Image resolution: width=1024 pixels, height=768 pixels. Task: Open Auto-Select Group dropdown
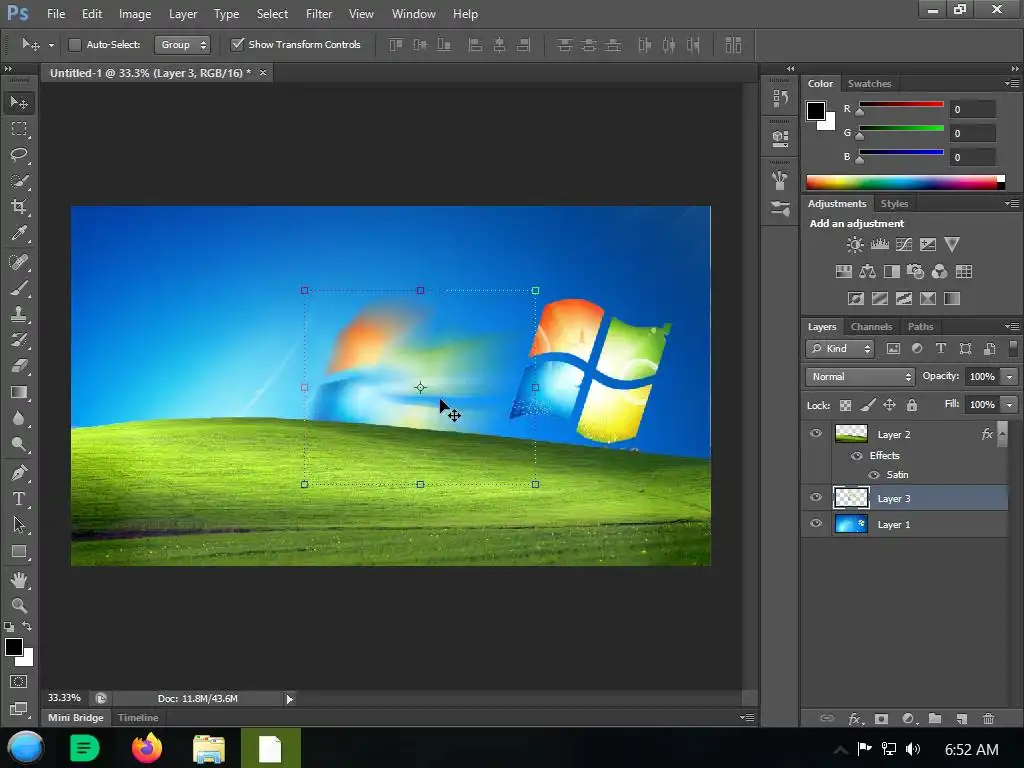[182, 44]
